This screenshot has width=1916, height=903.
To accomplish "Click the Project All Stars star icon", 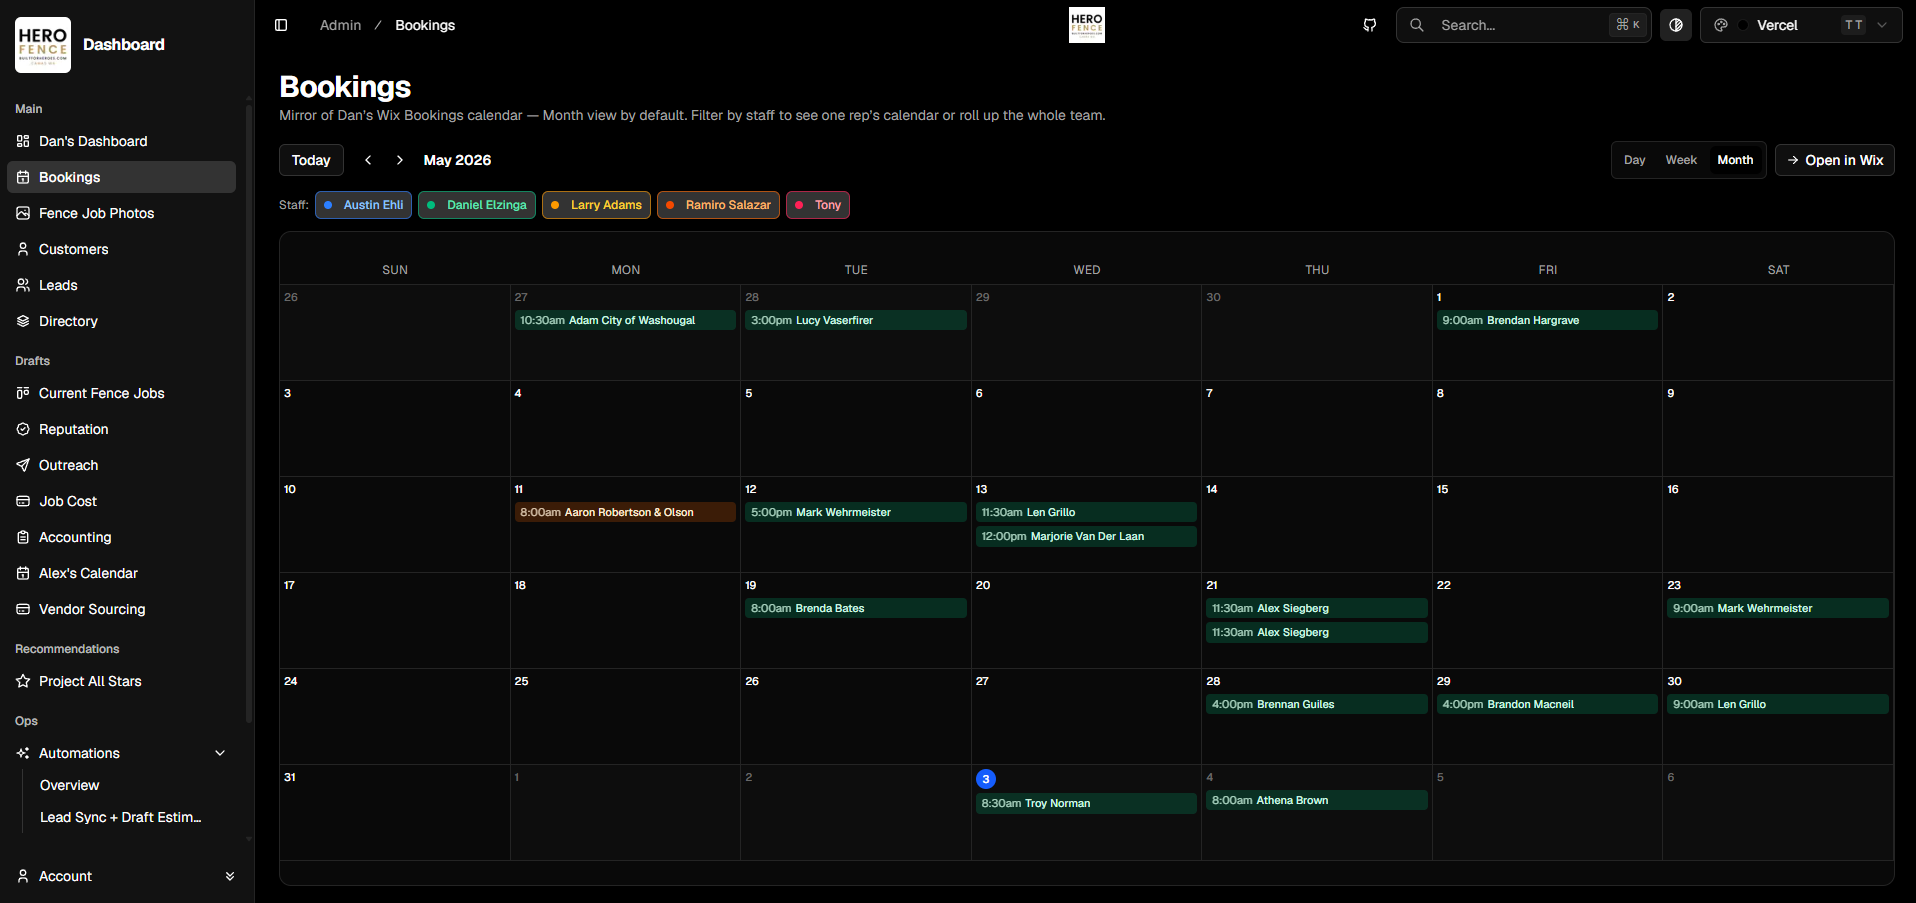I will pos(23,681).
